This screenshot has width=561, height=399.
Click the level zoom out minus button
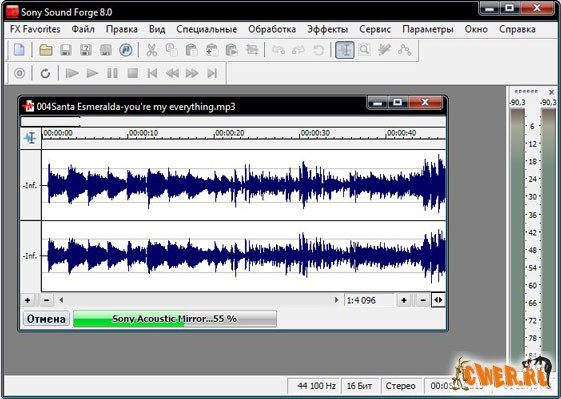[47, 300]
